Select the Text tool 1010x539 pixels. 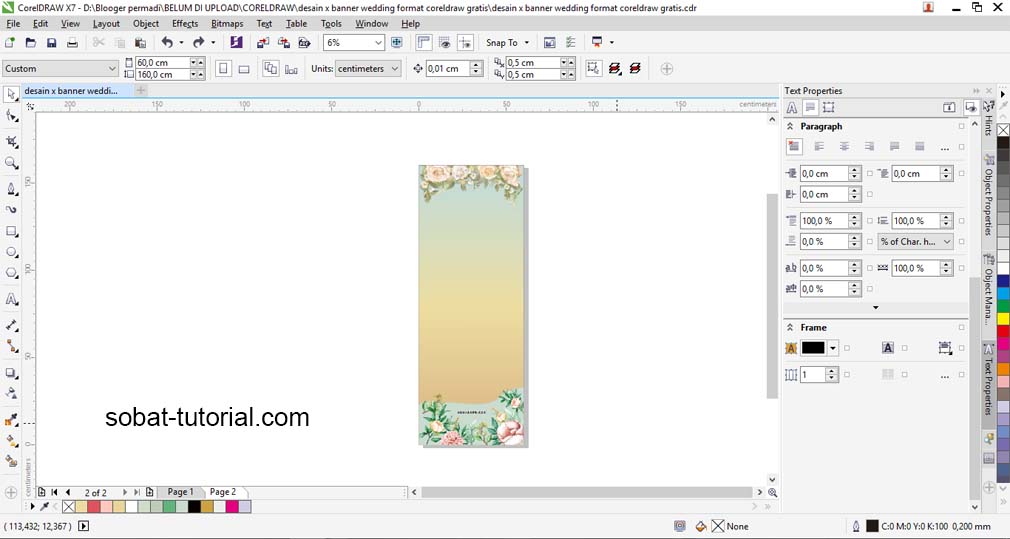(11, 299)
